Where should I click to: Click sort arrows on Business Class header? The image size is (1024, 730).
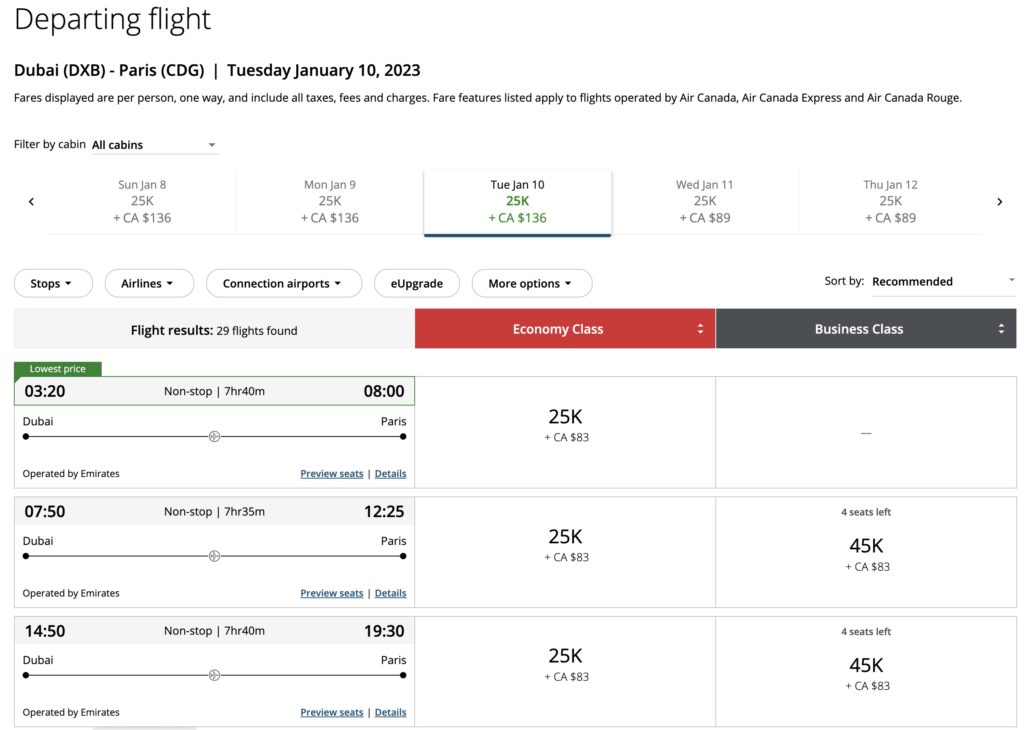tap(1001, 329)
